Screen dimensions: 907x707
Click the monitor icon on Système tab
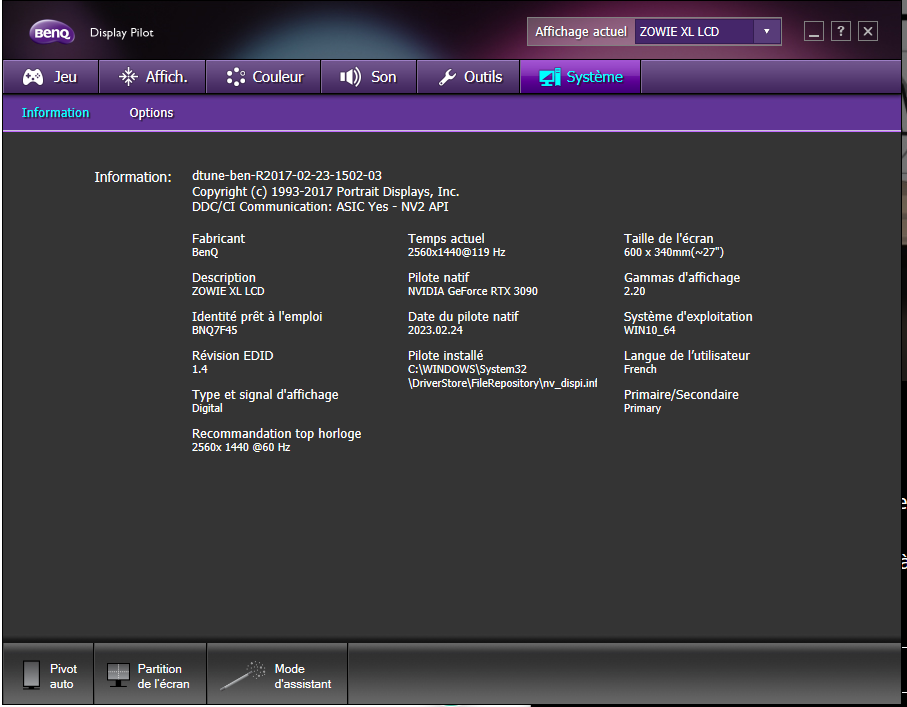point(550,77)
